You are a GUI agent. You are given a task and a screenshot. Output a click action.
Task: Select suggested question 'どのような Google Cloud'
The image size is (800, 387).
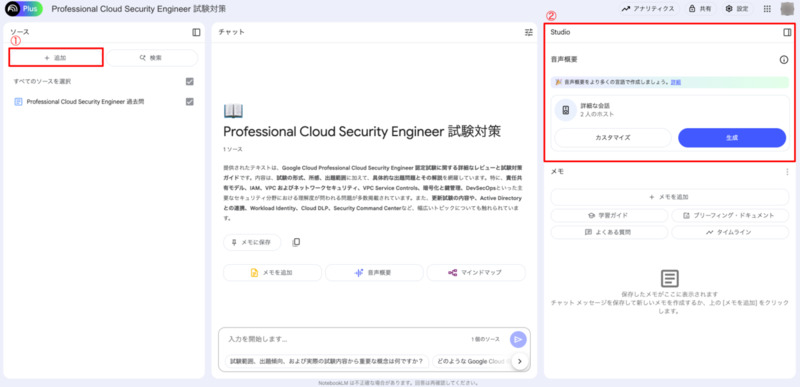tap(472, 362)
